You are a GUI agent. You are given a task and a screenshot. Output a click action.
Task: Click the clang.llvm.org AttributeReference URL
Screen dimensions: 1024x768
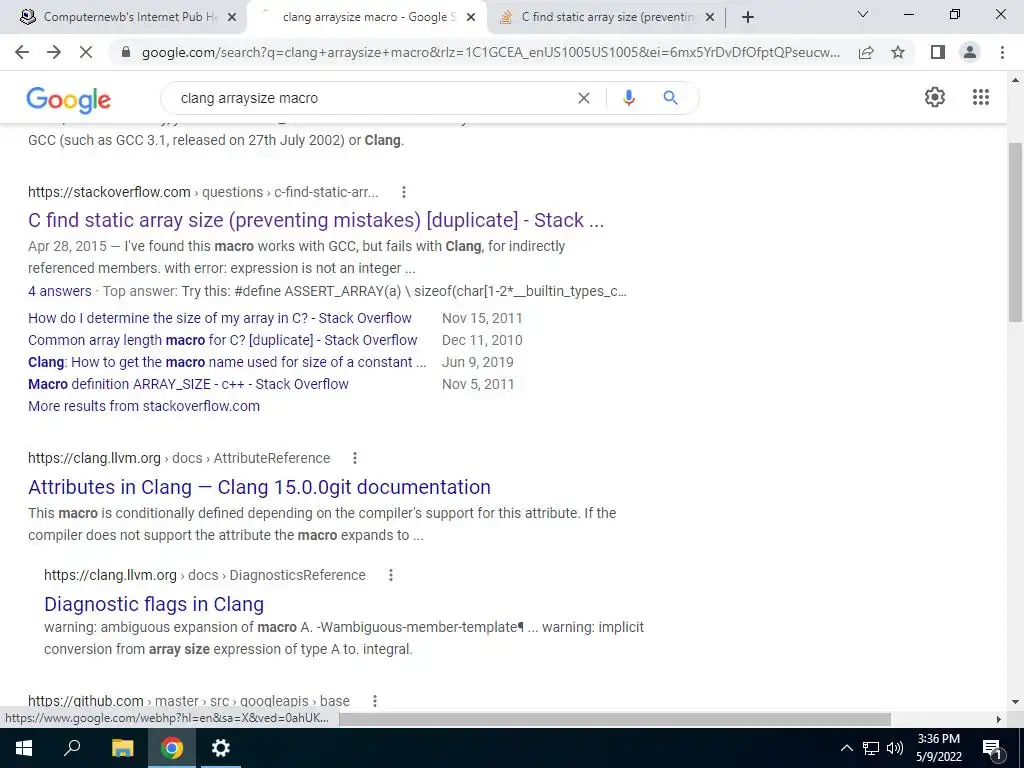[x=179, y=458]
